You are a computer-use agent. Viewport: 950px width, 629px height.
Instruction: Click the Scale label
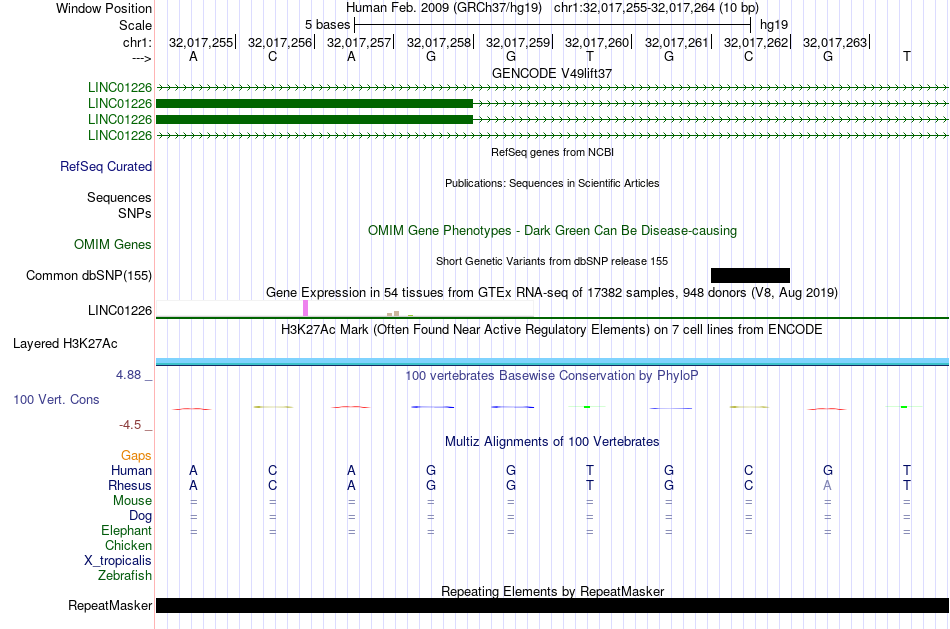[135, 25]
